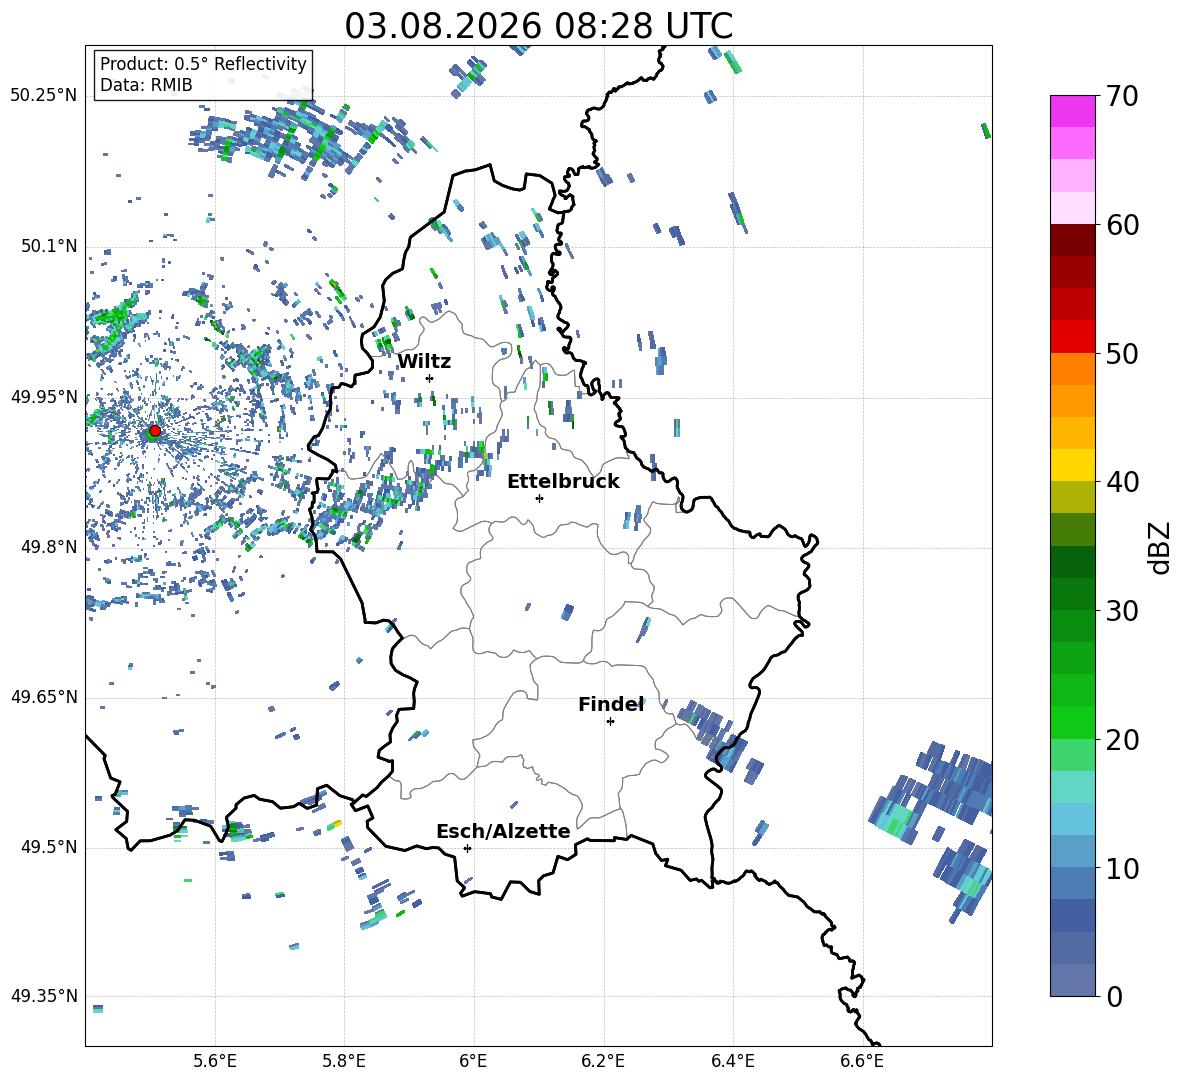The height and width of the screenshot is (1081, 1184).
Task: Click the dark maroon 60 dBZ colorbar segment
Action: pyautogui.click(x=1072, y=240)
